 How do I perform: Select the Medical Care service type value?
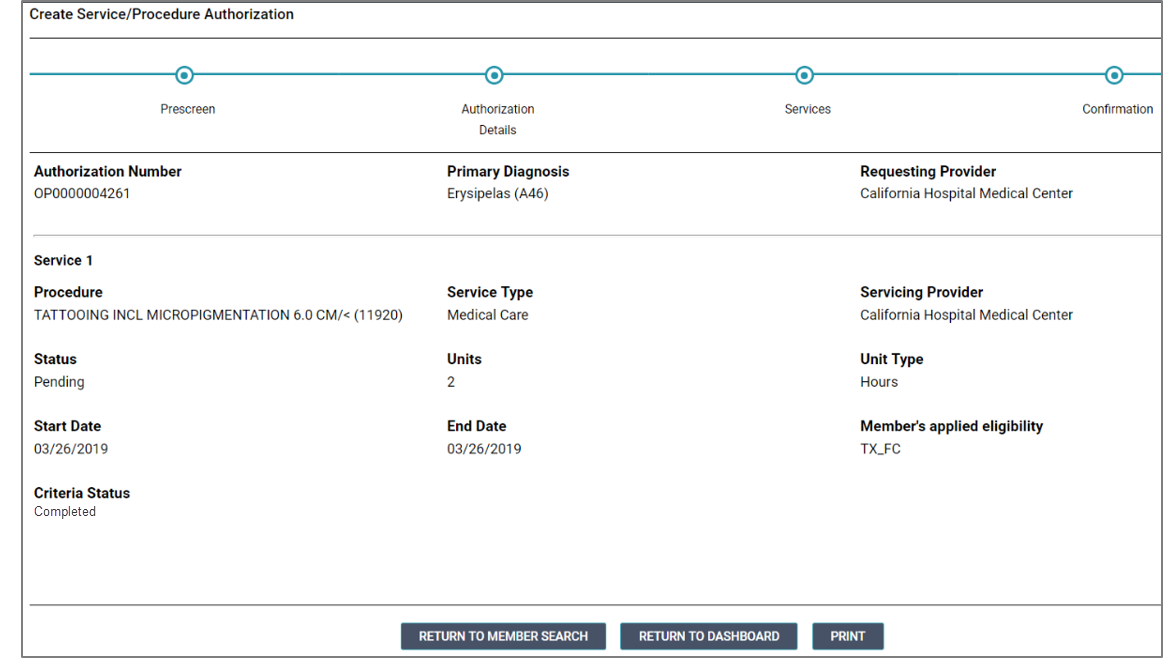click(x=488, y=315)
